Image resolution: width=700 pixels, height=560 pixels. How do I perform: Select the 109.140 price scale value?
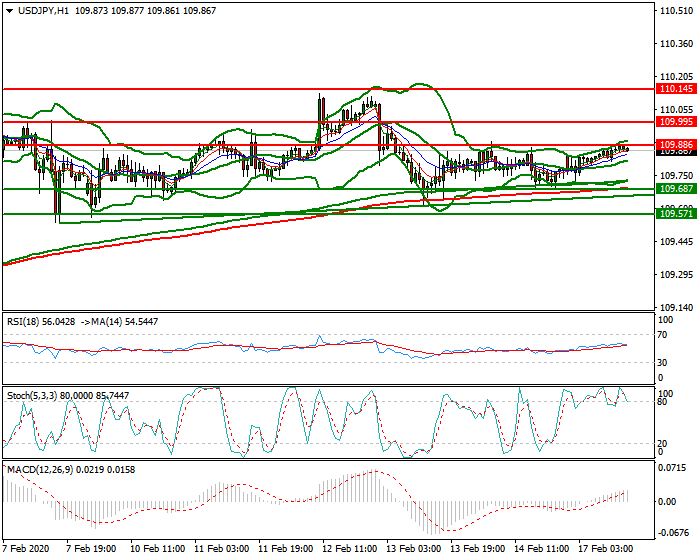coord(677,308)
